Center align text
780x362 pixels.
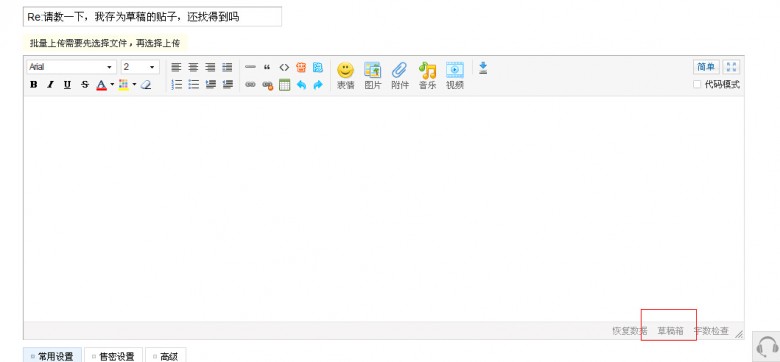[x=193, y=68]
